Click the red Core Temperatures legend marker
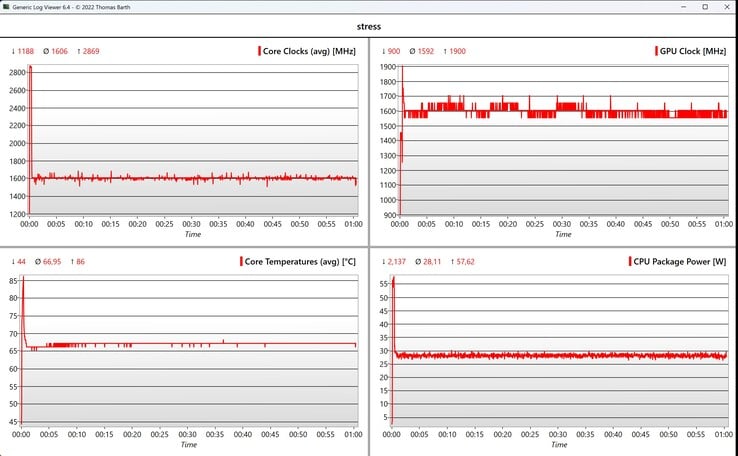The image size is (738, 456). pyautogui.click(x=241, y=261)
